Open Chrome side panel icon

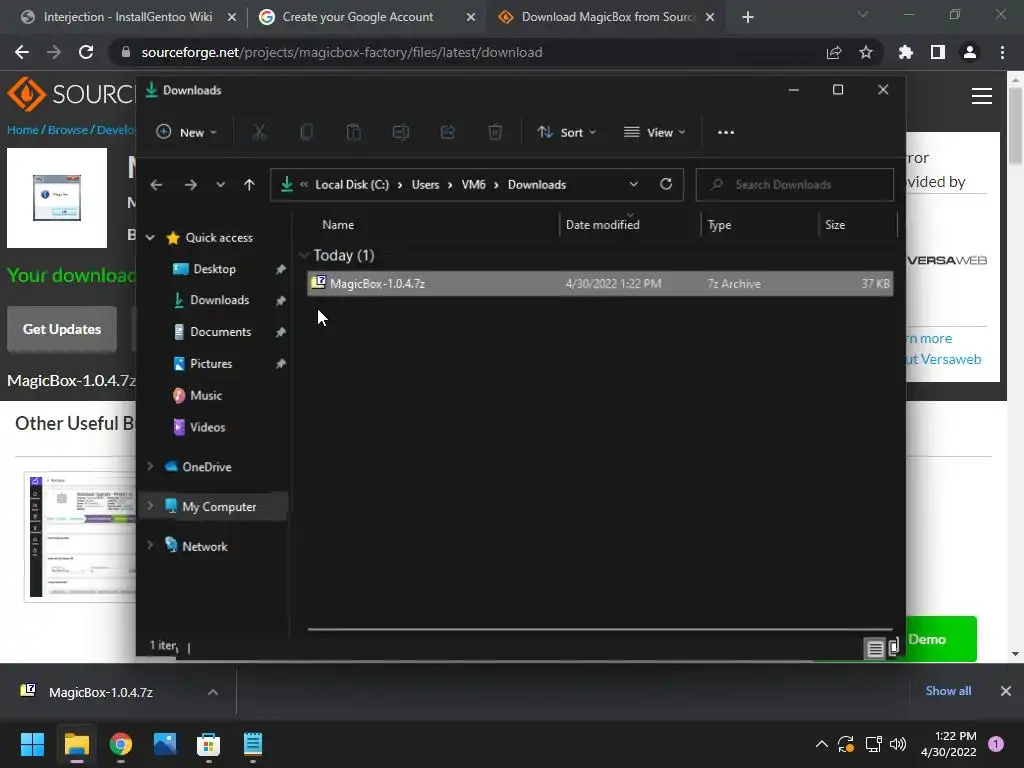pos(937,52)
